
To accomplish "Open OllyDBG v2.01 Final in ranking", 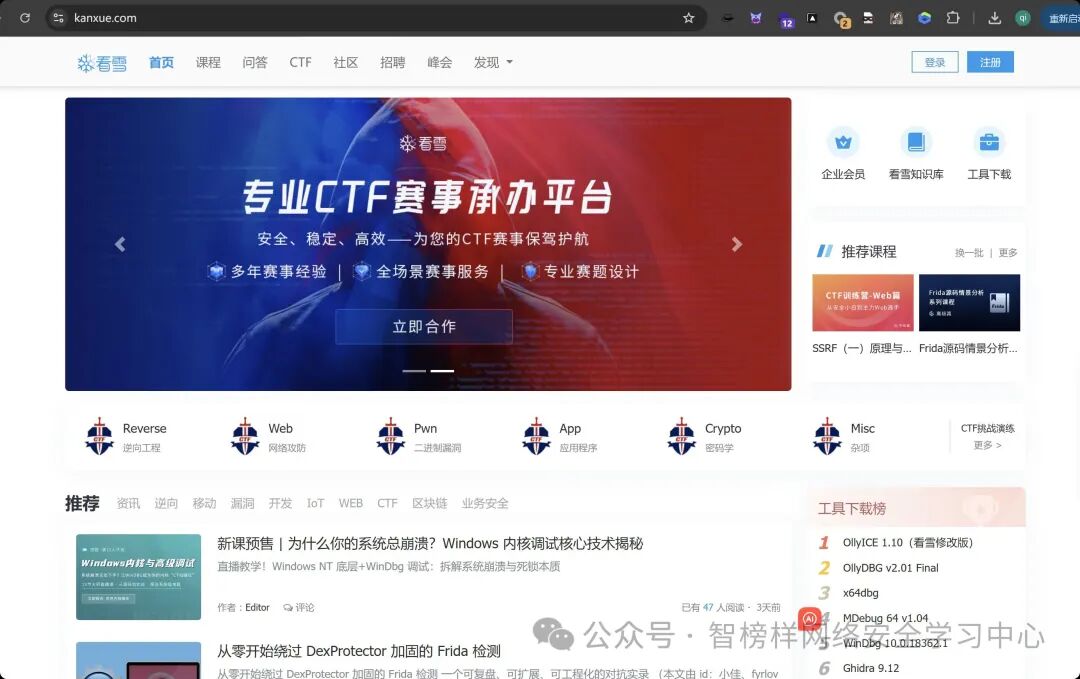I will click(891, 568).
